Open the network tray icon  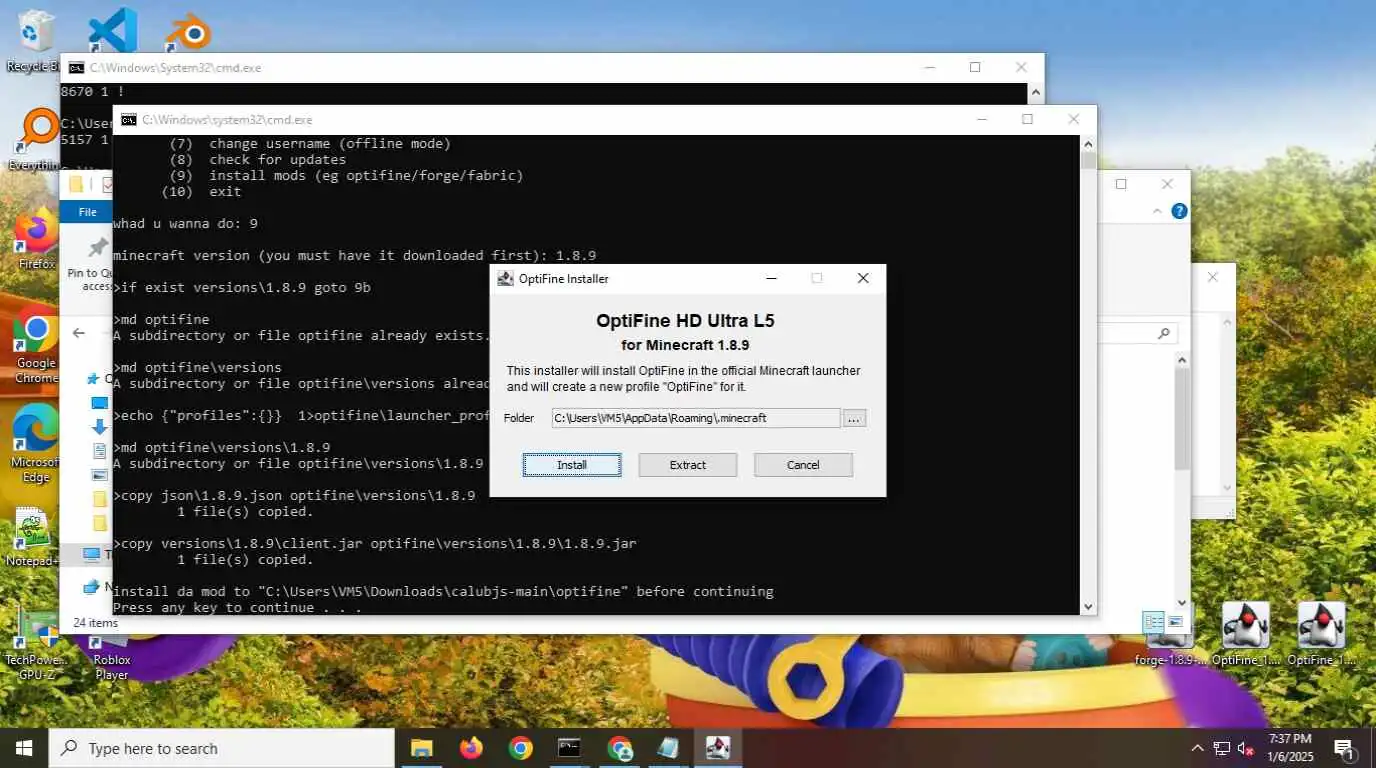point(1222,748)
